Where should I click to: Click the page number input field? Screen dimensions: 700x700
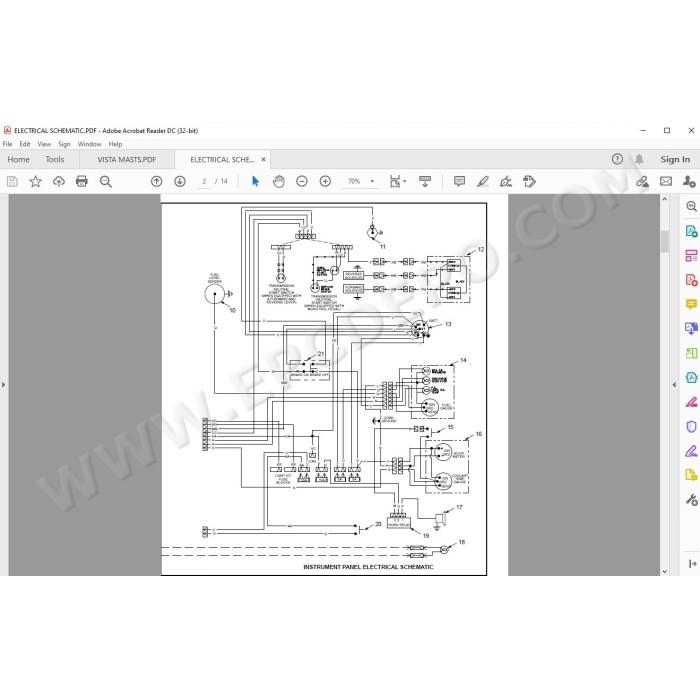click(204, 181)
